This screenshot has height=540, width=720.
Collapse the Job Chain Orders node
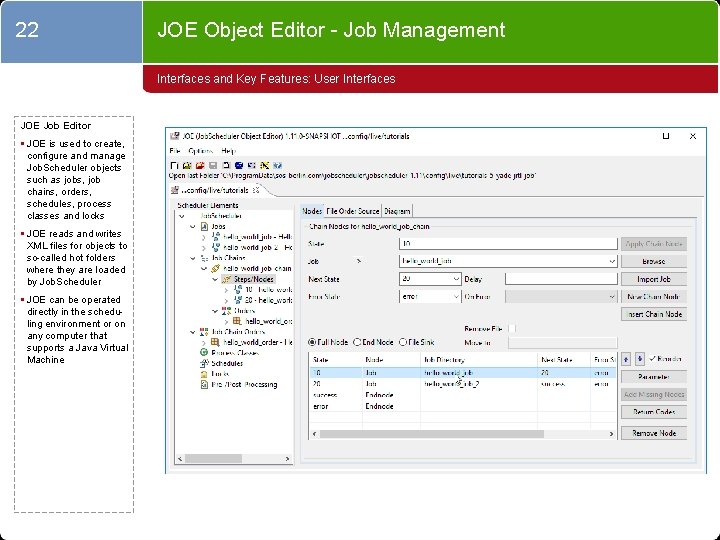pyautogui.click(x=193, y=332)
